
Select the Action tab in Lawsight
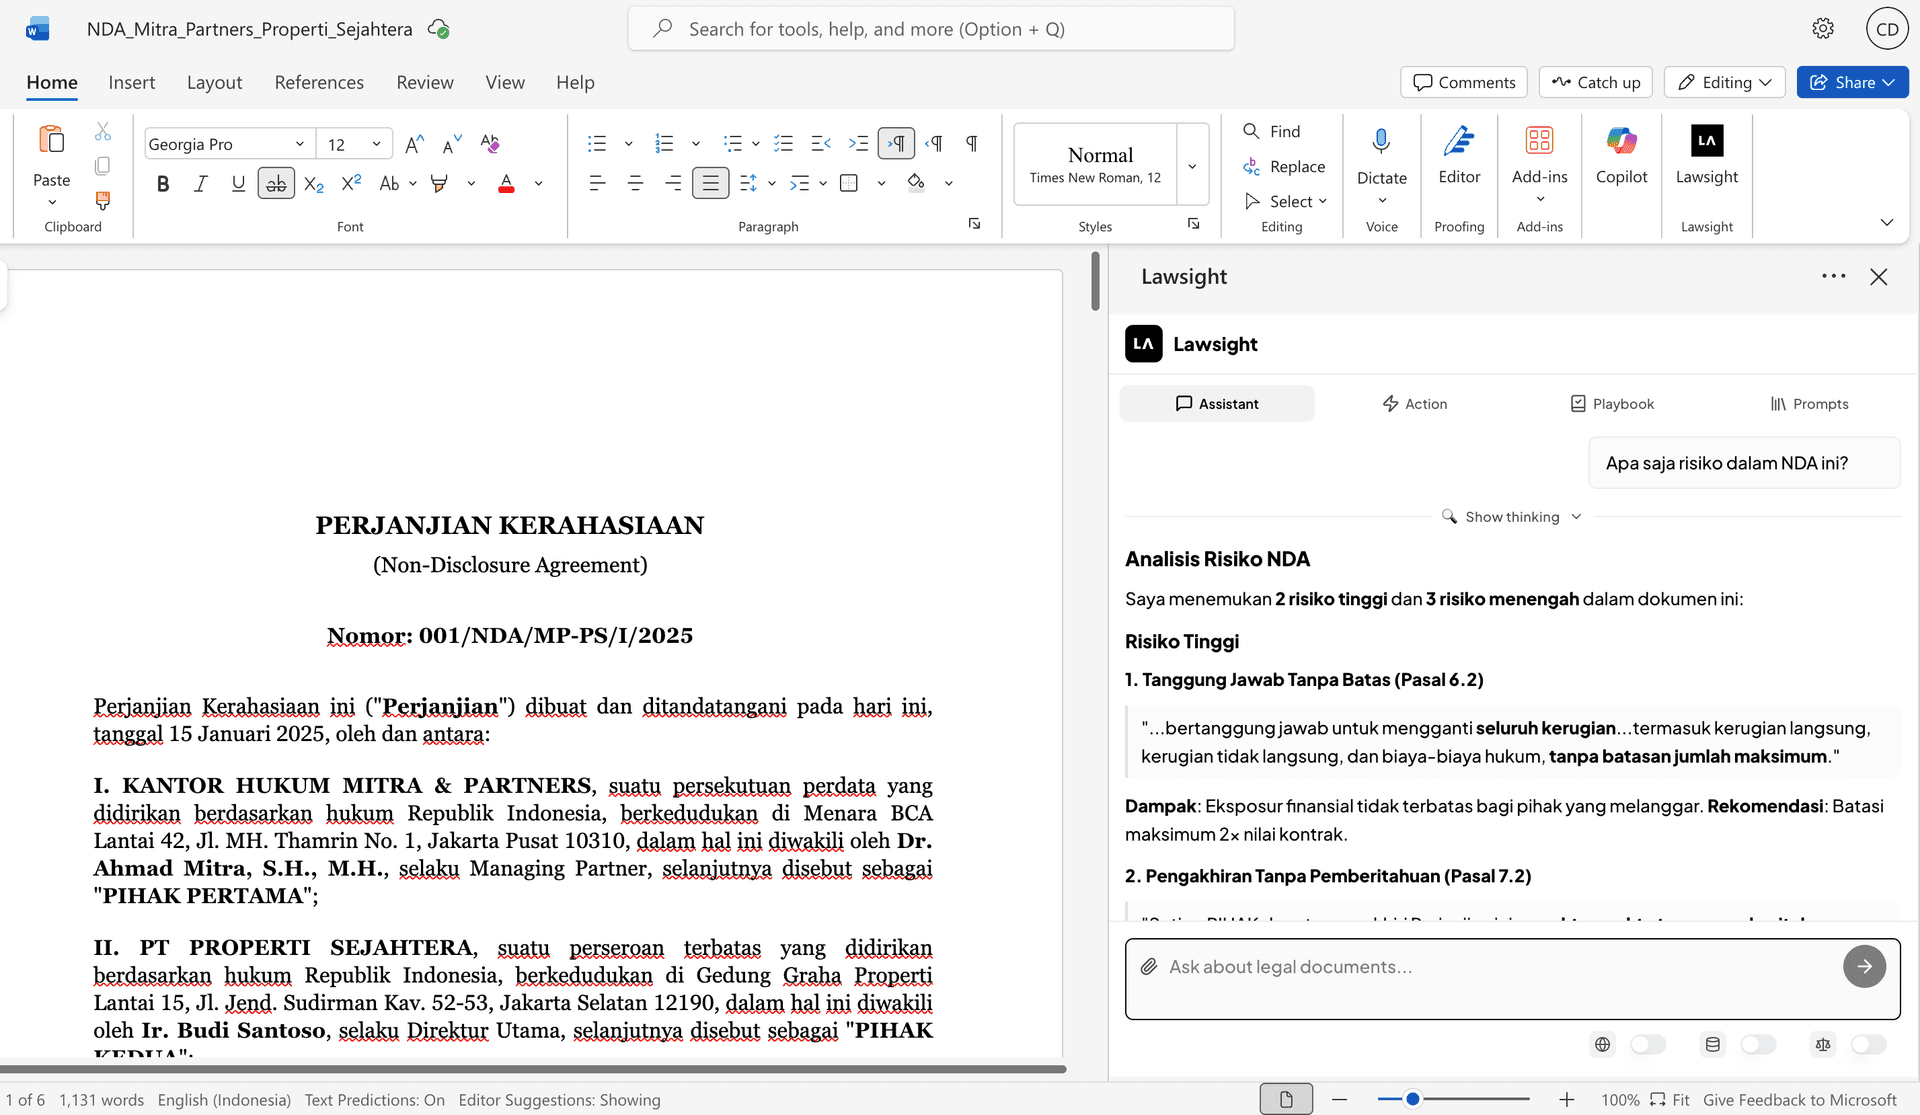coord(1414,403)
